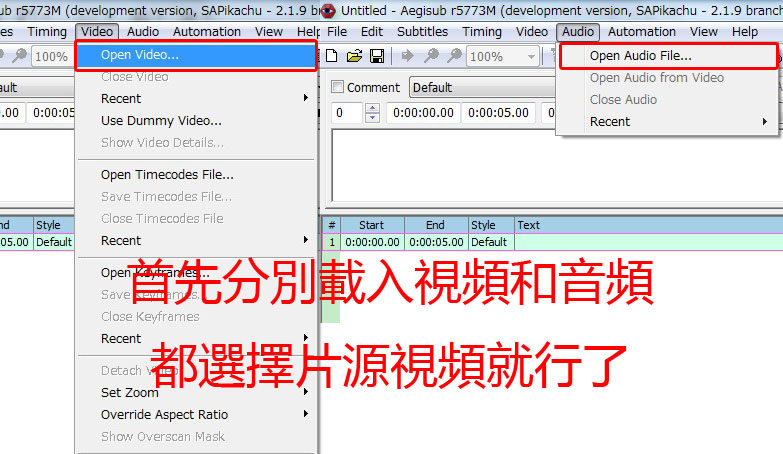Click the layer number field showing 0
The width and height of the screenshot is (783, 454).
pyautogui.click(x=348, y=113)
